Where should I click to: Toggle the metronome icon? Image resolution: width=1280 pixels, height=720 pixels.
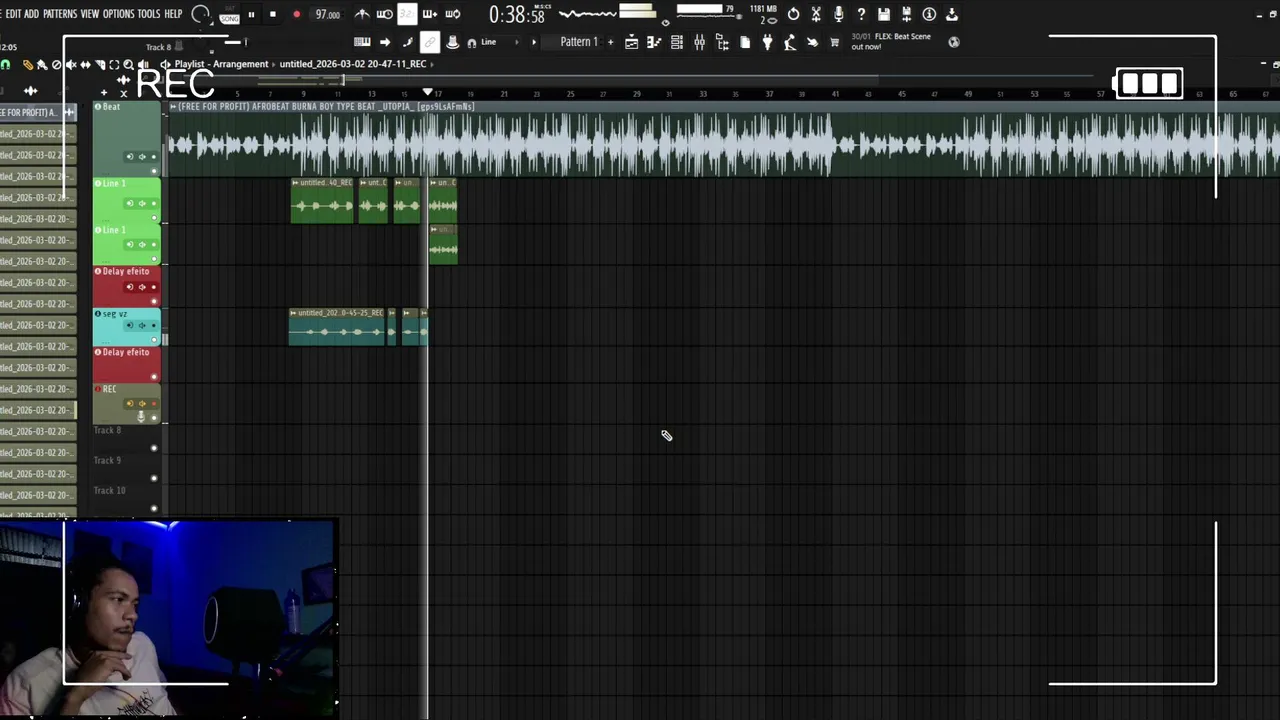(362, 14)
